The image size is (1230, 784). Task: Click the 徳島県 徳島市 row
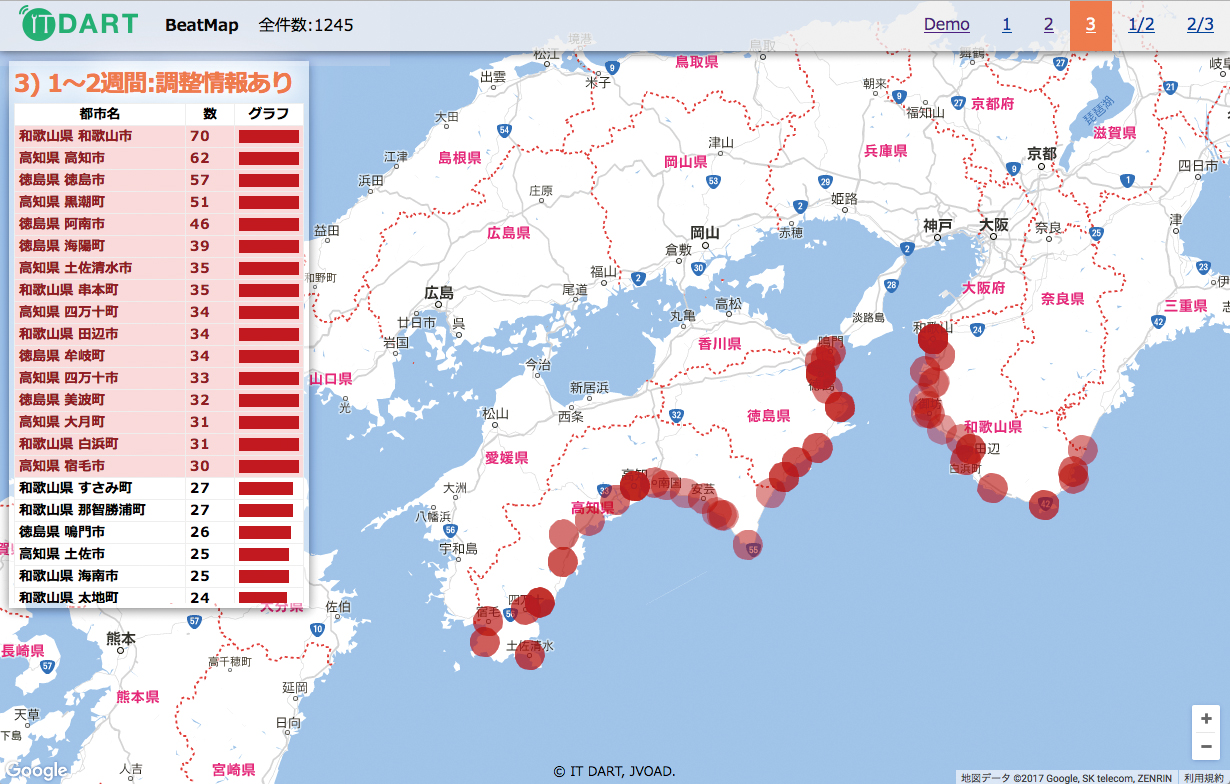(100, 180)
